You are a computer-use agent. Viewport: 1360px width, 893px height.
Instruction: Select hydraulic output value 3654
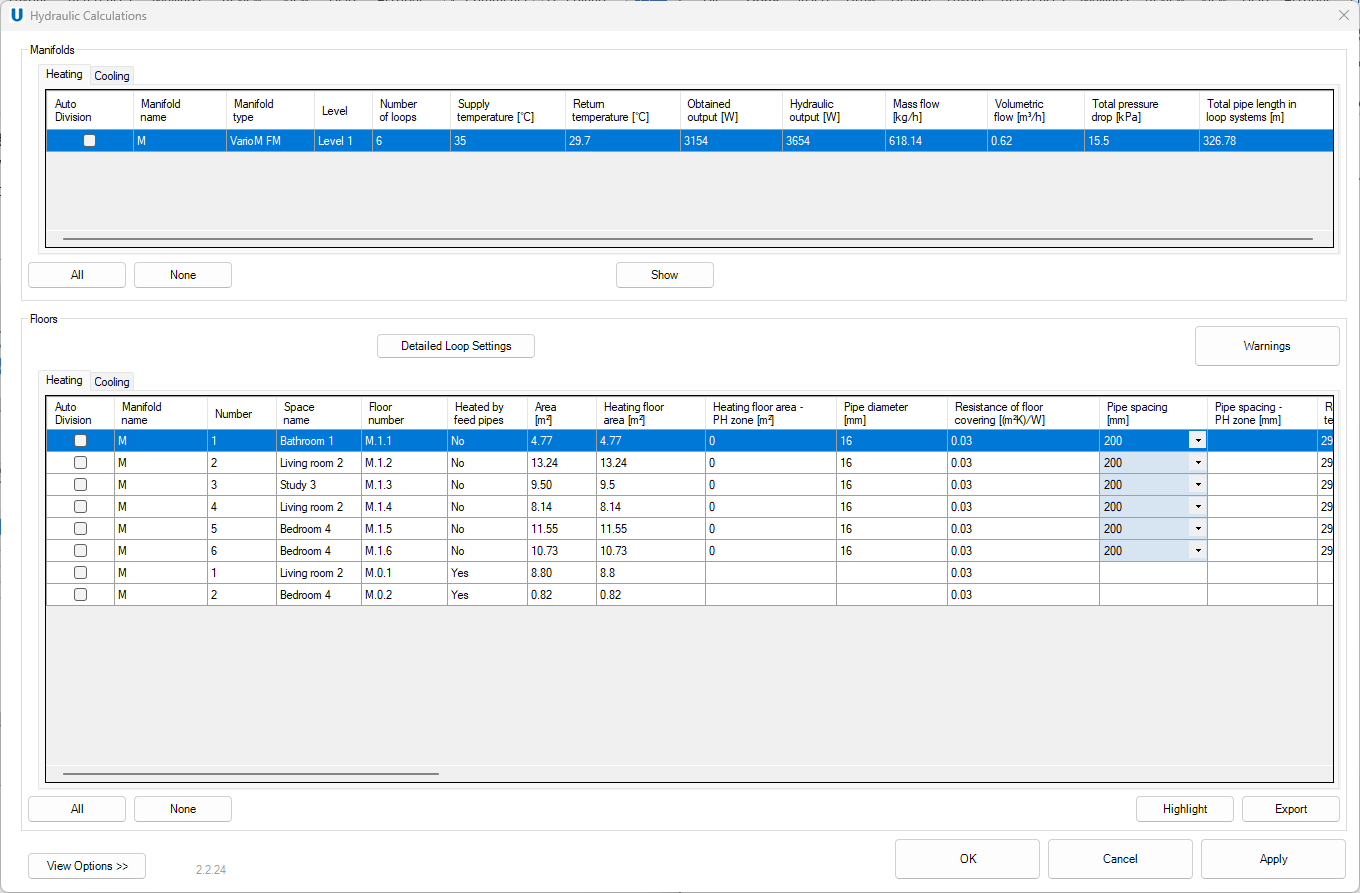(x=833, y=141)
